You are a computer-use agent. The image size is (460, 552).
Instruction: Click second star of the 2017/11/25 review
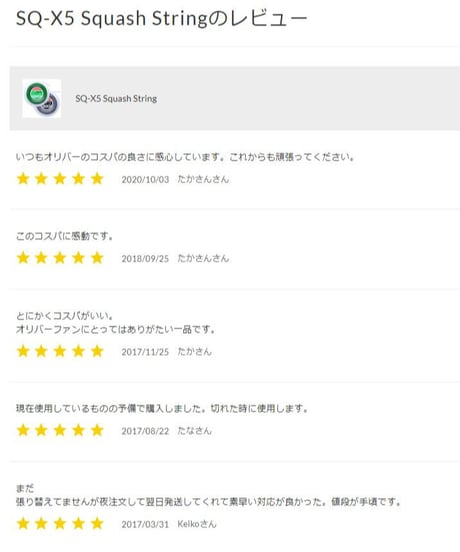pos(41,351)
